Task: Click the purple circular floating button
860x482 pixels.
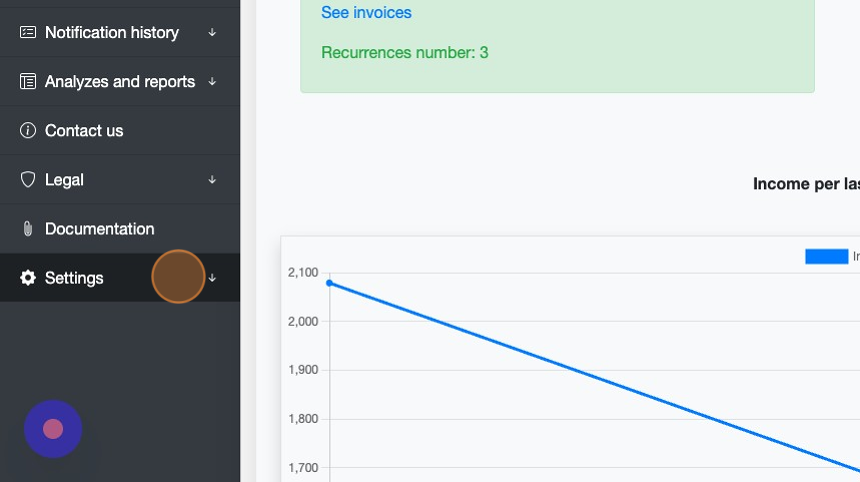Action: point(53,429)
